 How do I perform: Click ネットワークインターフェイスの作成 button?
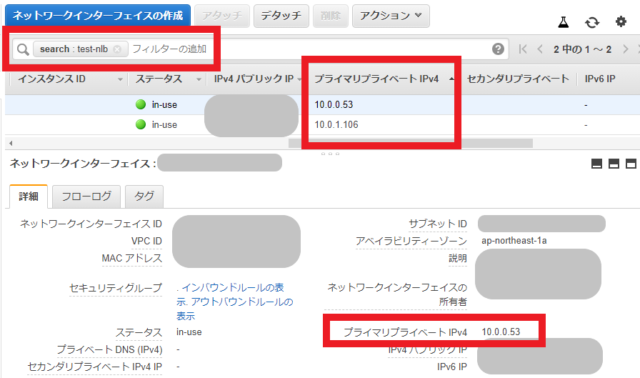(x=98, y=16)
